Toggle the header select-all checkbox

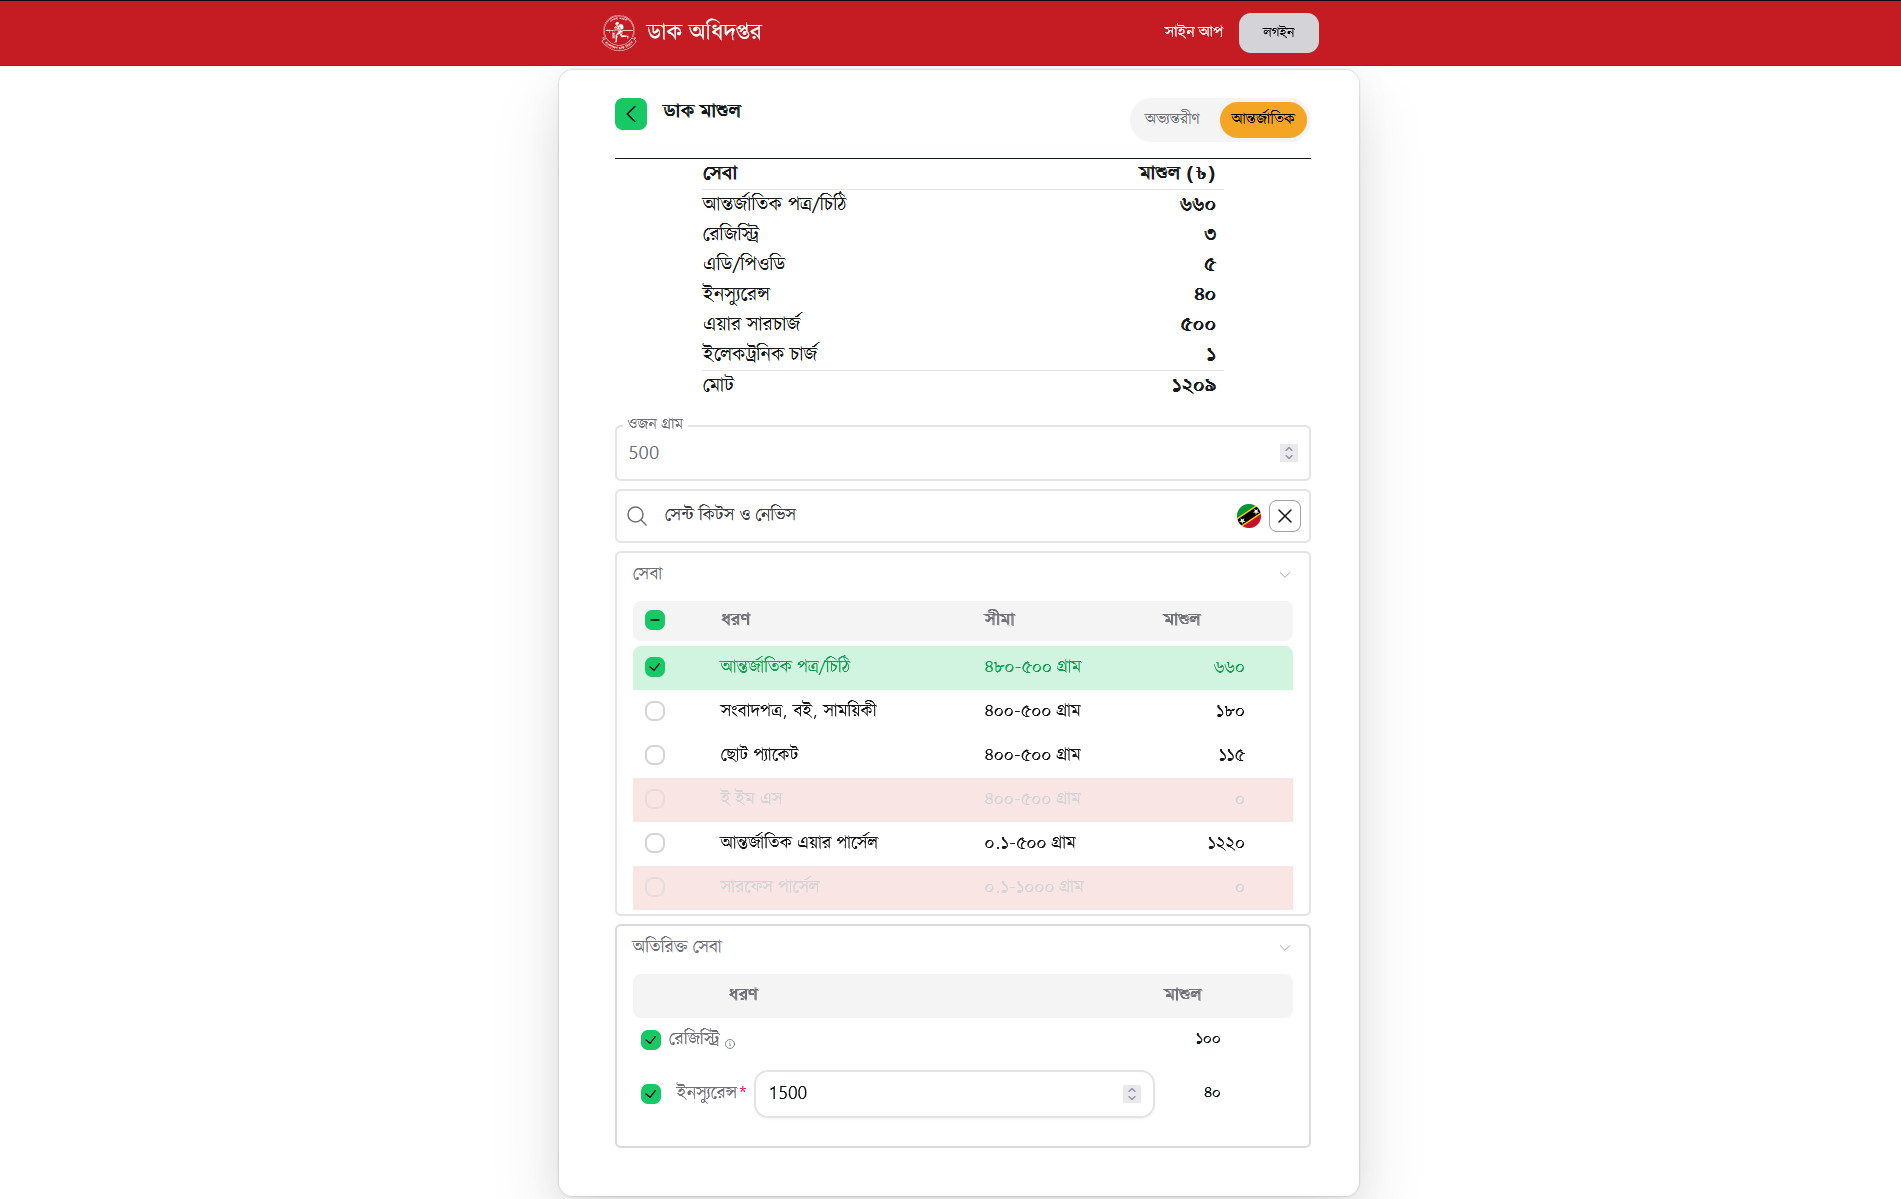[655, 620]
